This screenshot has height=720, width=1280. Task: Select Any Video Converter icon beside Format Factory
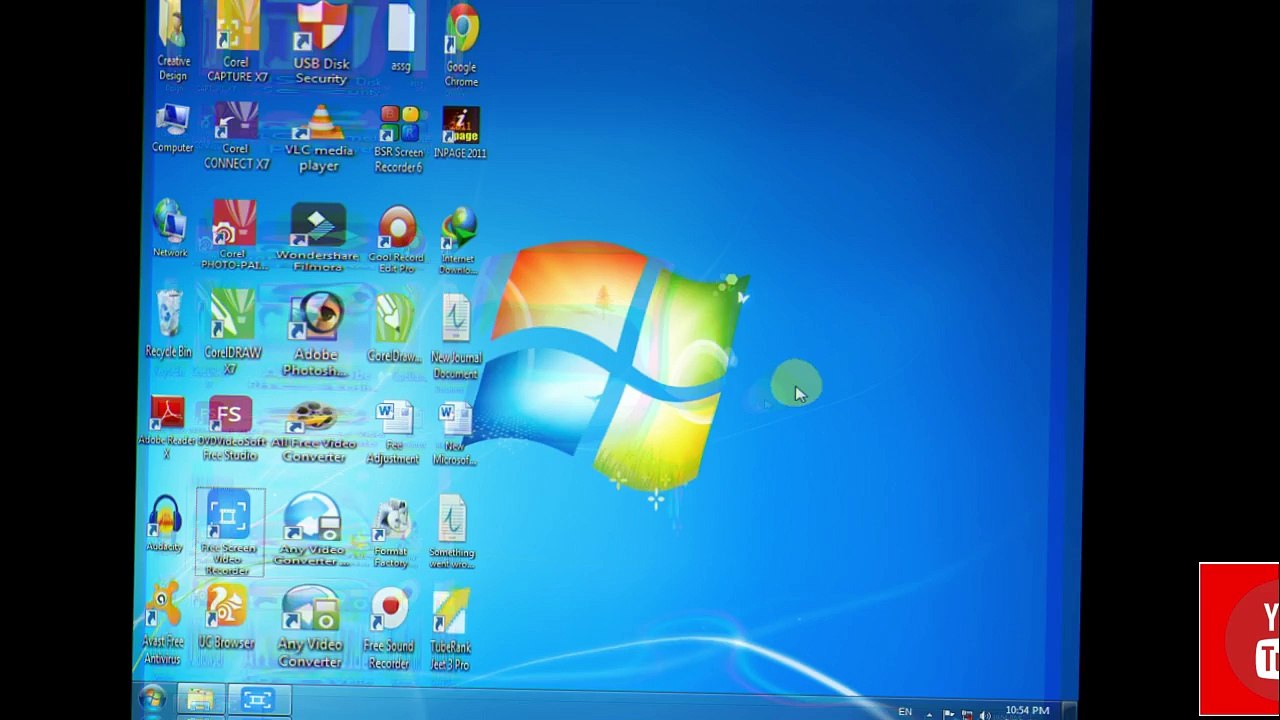tap(312, 530)
